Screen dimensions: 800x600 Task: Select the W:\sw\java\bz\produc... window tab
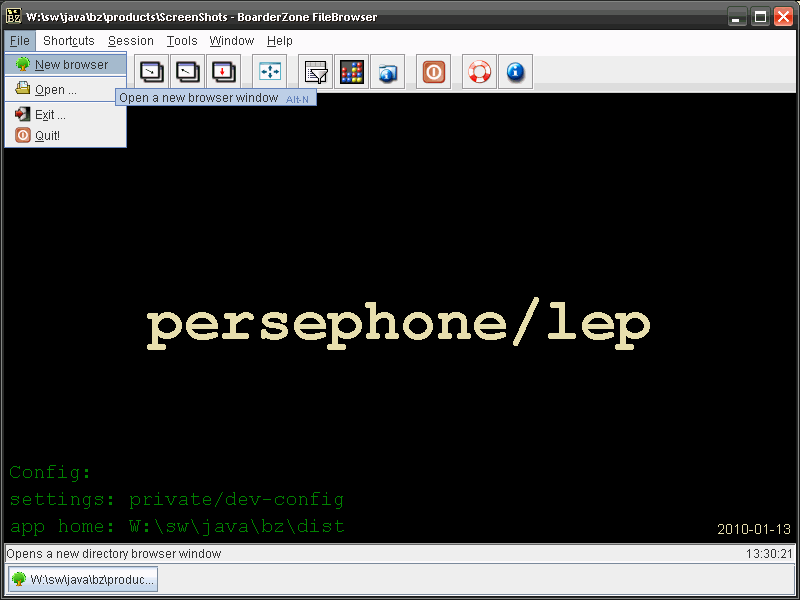(83, 580)
